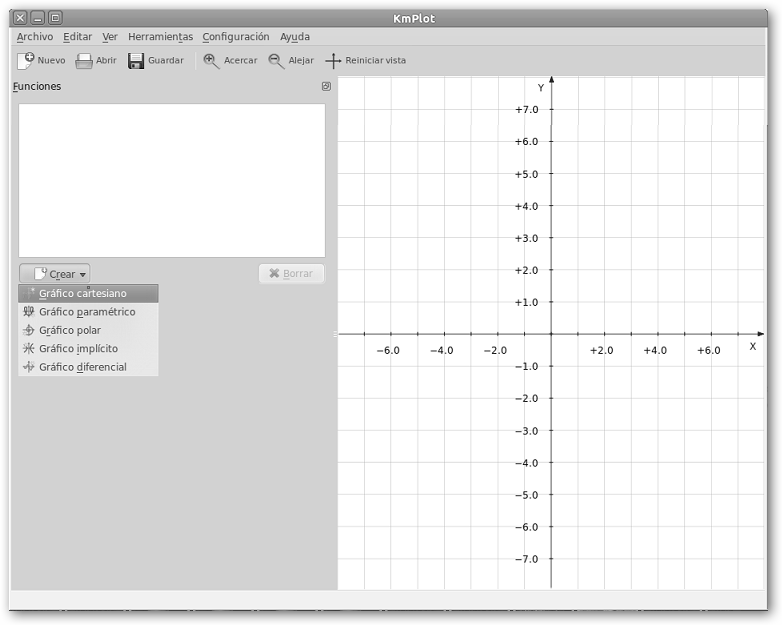Open the Ayuda menu
The width and height of the screenshot is (782, 625).
[x=295, y=37]
